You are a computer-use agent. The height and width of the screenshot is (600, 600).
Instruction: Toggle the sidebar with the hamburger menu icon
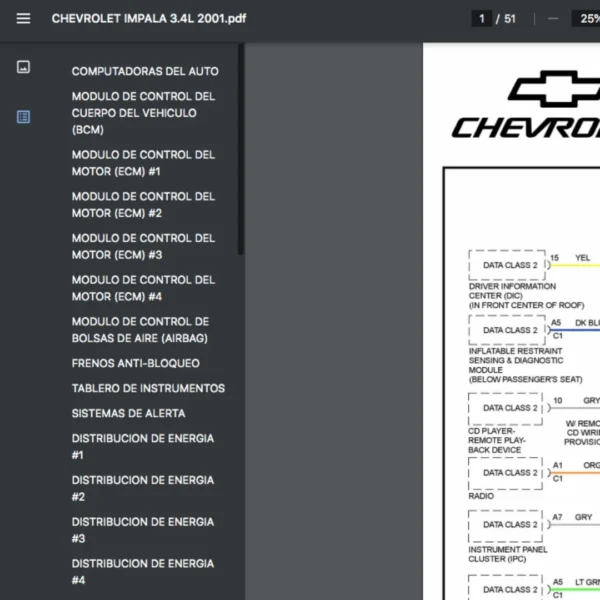(x=23, y=18)
